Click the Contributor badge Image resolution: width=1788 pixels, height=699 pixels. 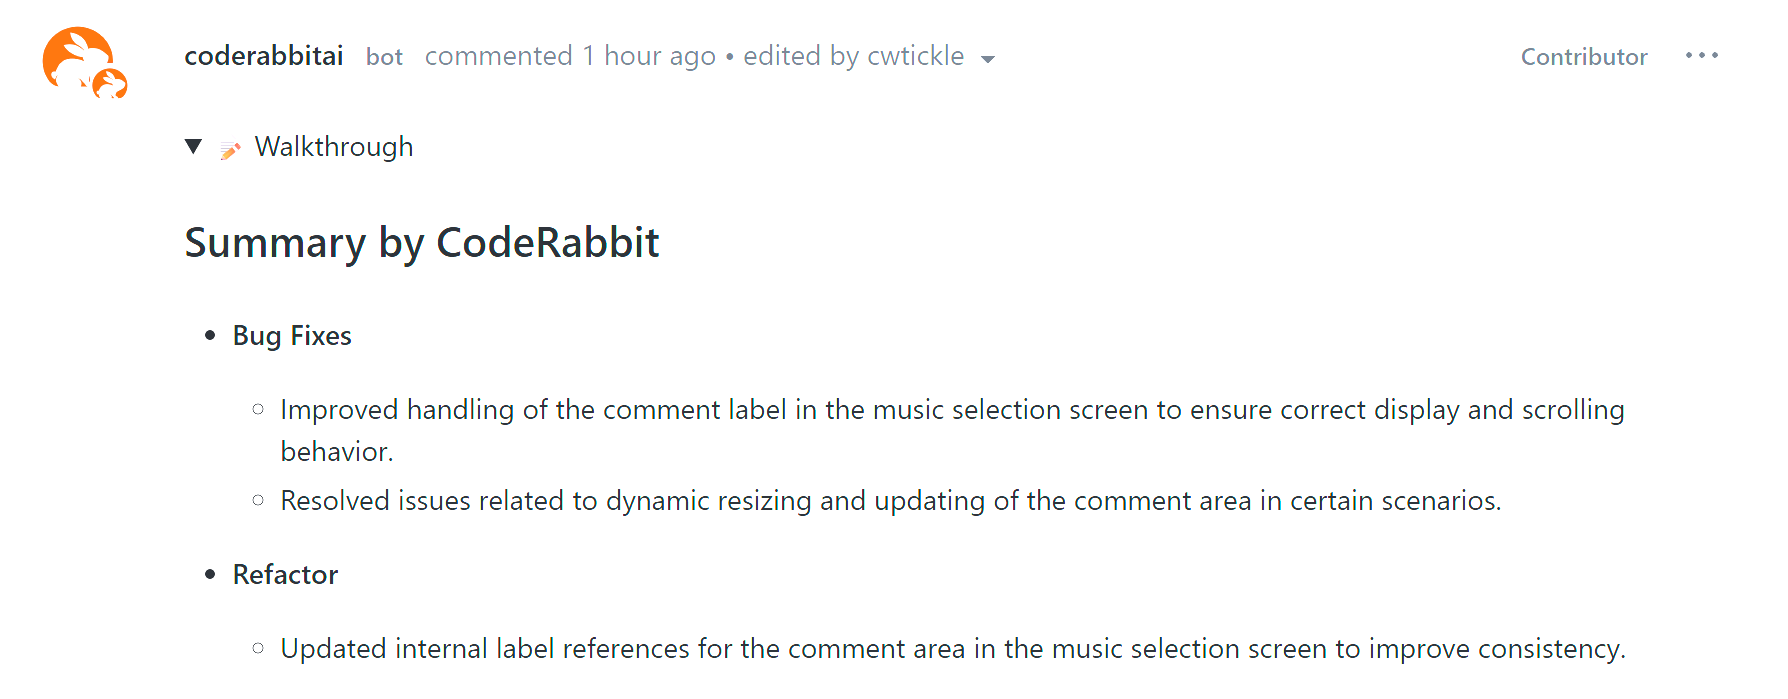click(1584, 57)
